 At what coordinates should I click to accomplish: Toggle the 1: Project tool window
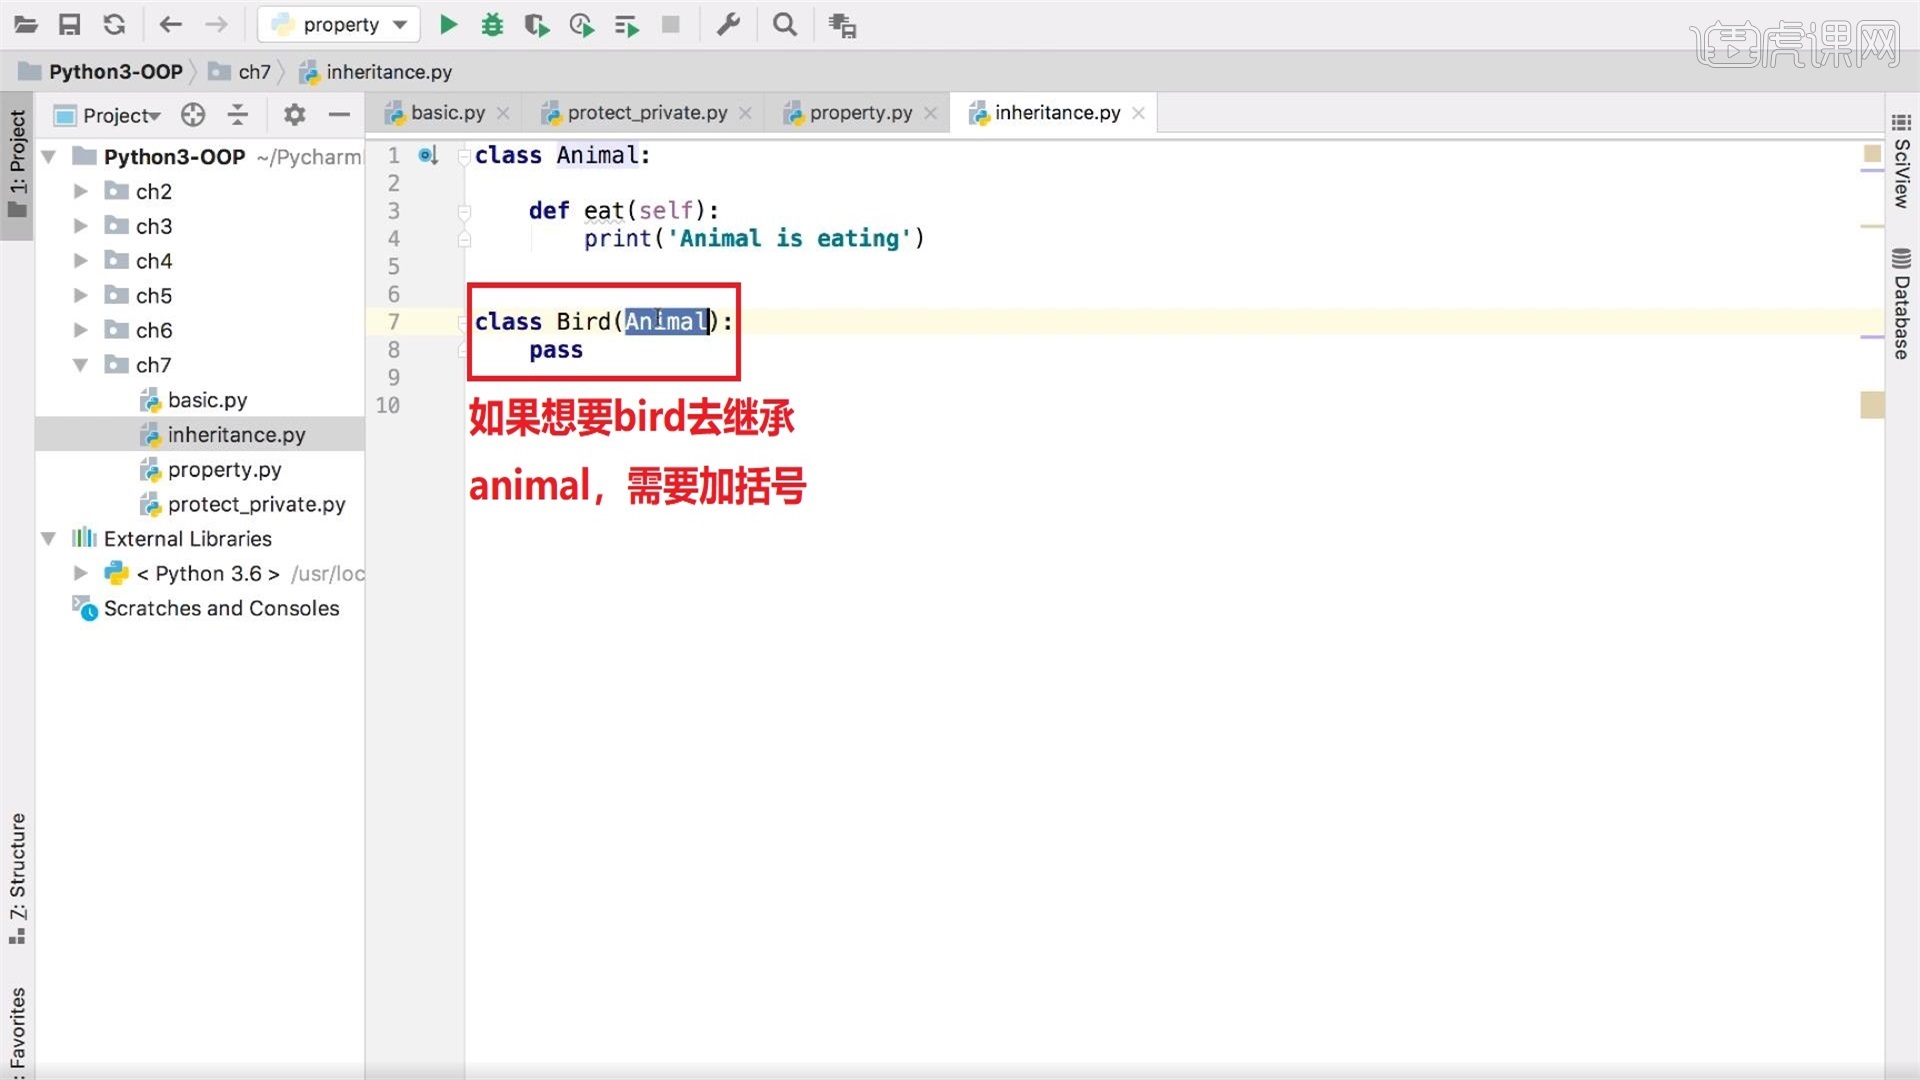17,165
